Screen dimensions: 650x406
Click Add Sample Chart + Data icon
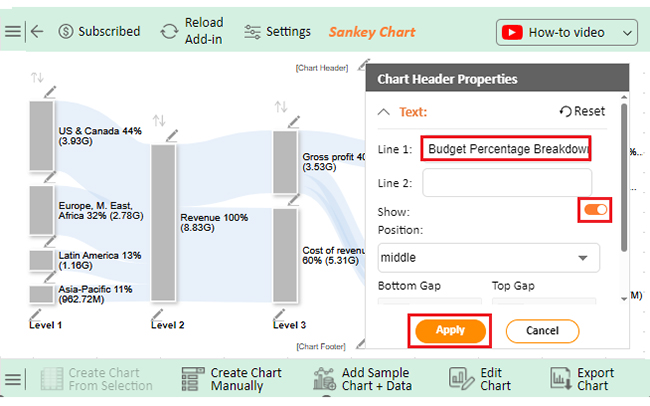324,378
